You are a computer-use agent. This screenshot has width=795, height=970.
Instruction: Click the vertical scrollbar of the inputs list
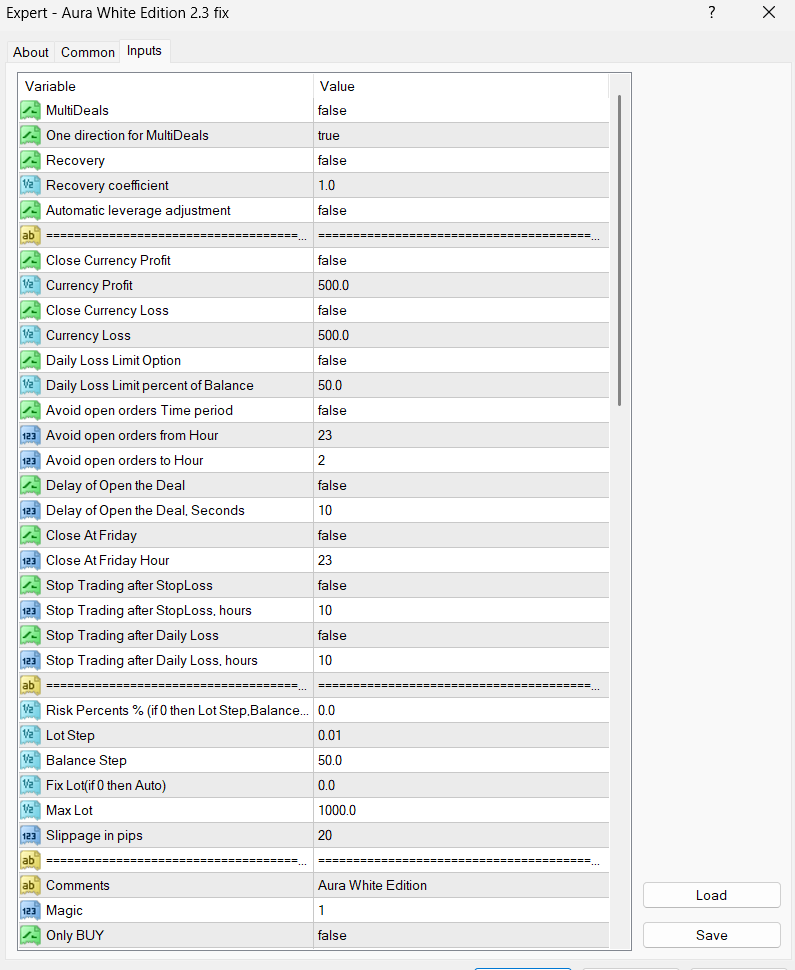tap(620, 250)
